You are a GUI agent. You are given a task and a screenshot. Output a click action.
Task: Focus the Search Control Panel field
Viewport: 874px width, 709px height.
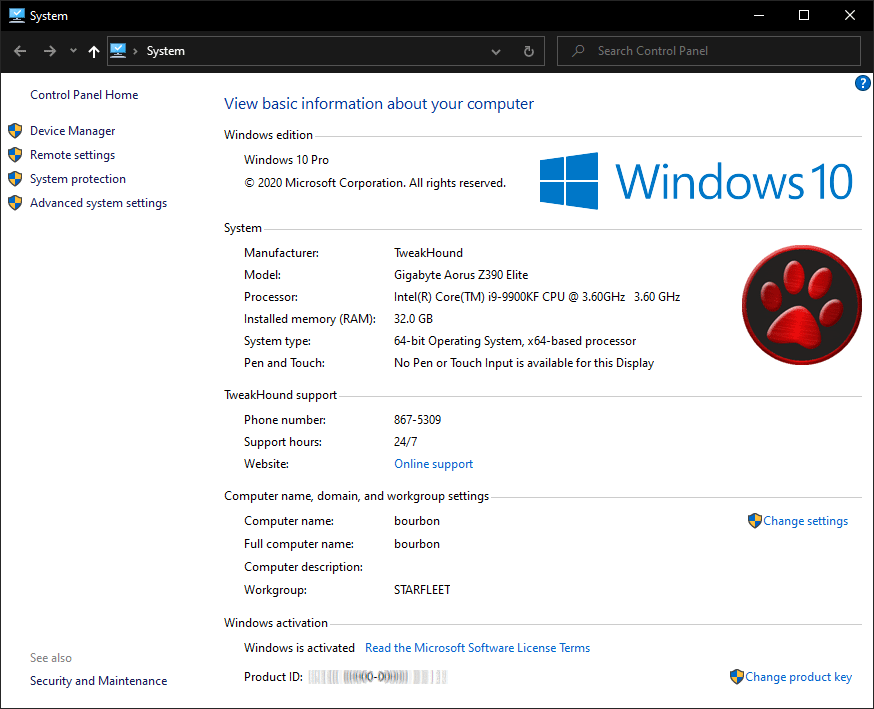point(720,51)
